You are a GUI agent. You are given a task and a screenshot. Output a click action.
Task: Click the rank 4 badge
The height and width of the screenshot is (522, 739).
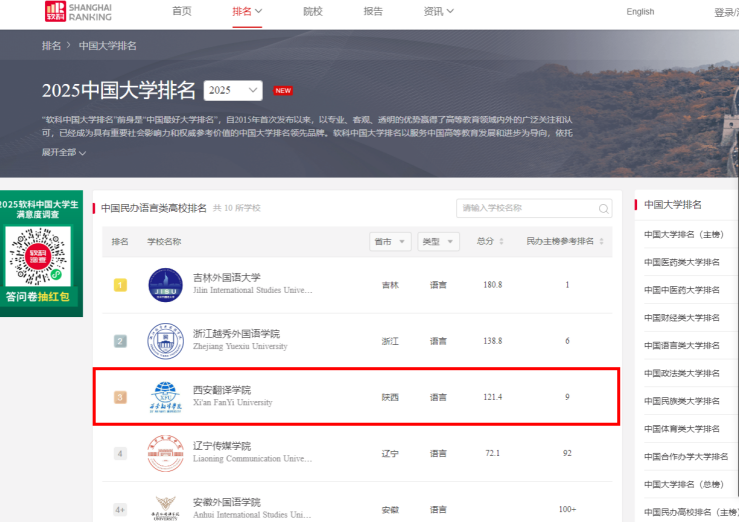tap(120, 453)
